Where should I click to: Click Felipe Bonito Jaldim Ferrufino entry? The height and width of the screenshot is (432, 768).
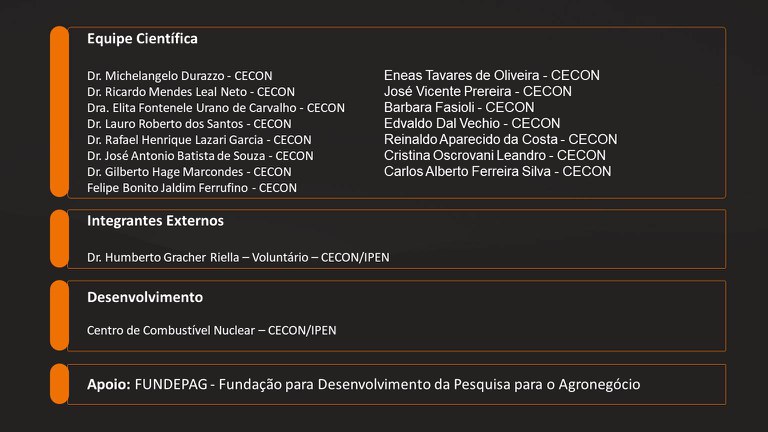pos(192,188)
